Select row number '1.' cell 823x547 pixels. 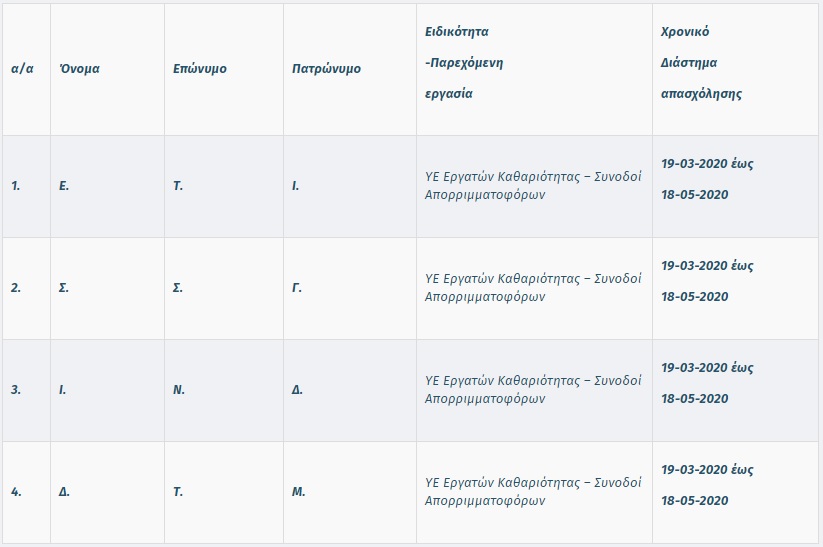[16, 186]
